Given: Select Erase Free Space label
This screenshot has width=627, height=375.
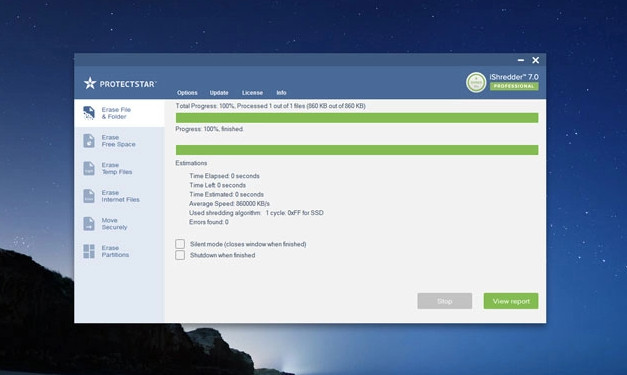Looking at the screenshot, I should [x=118, y=141].
